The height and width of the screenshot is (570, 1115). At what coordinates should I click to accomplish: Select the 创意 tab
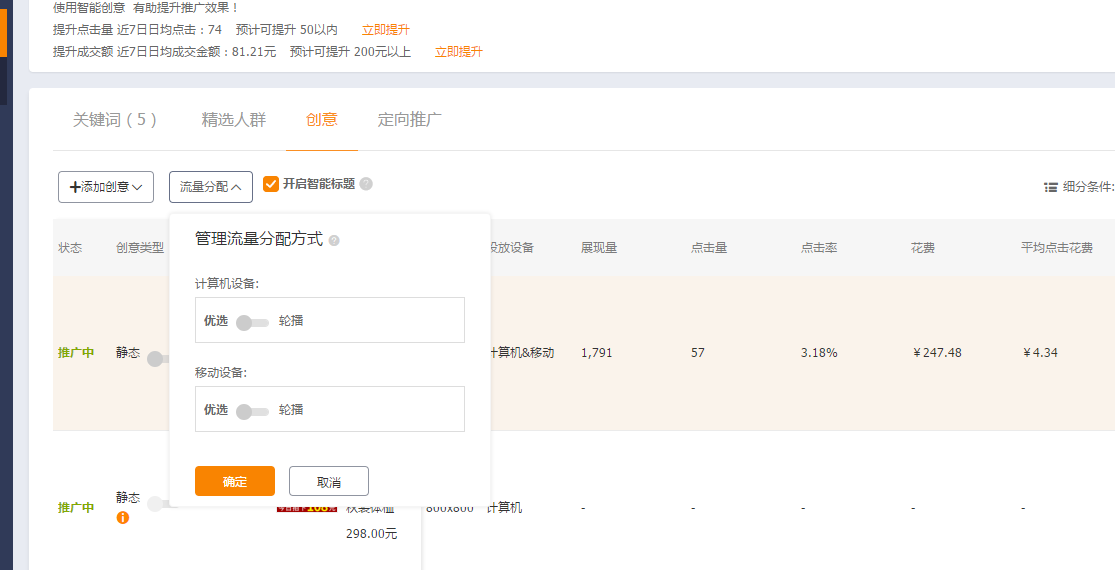322,120
